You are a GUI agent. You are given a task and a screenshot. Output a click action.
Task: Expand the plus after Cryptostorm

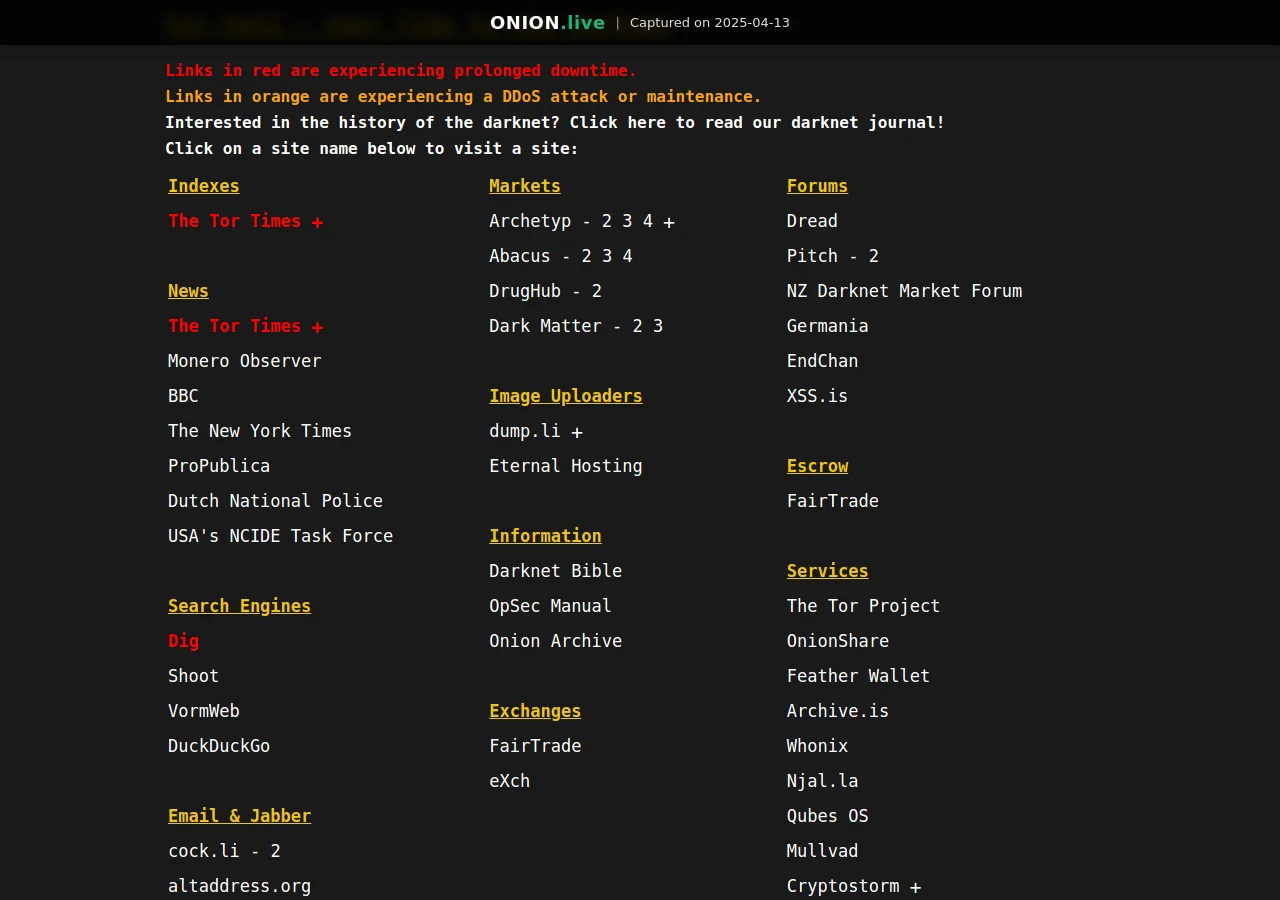click(x=915, y=887)
